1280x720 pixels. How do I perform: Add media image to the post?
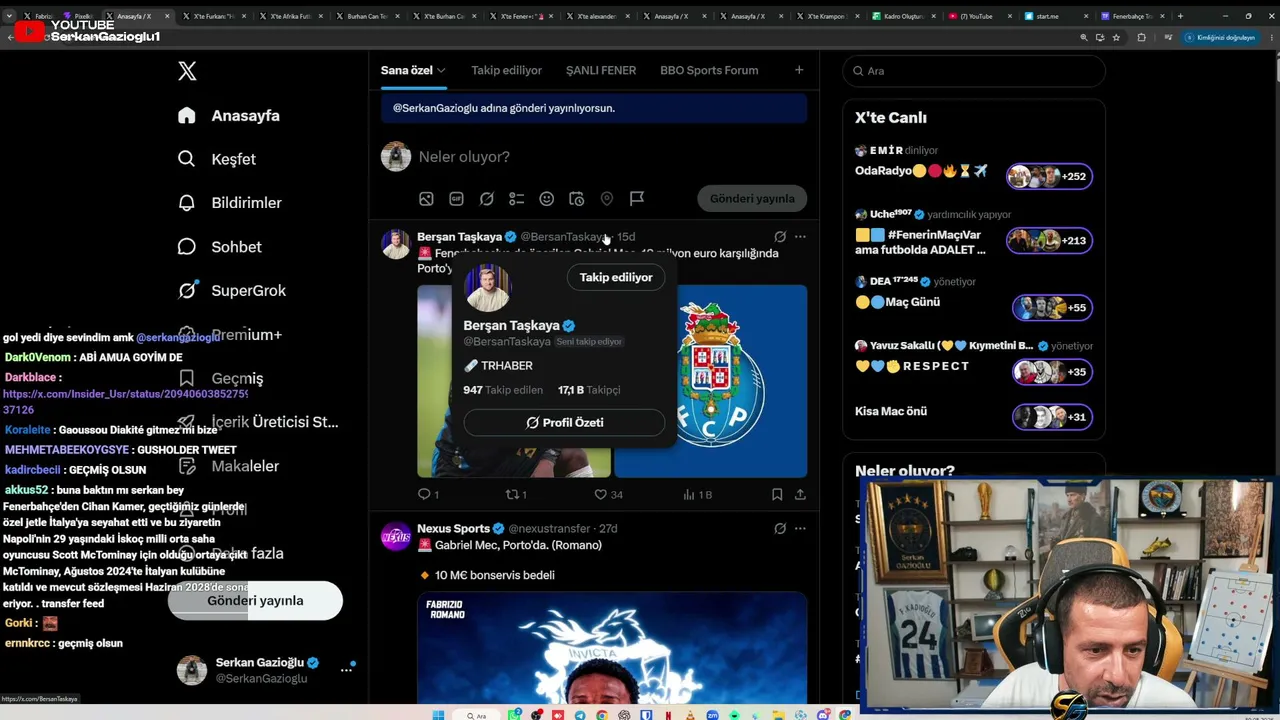click(426, 199)
